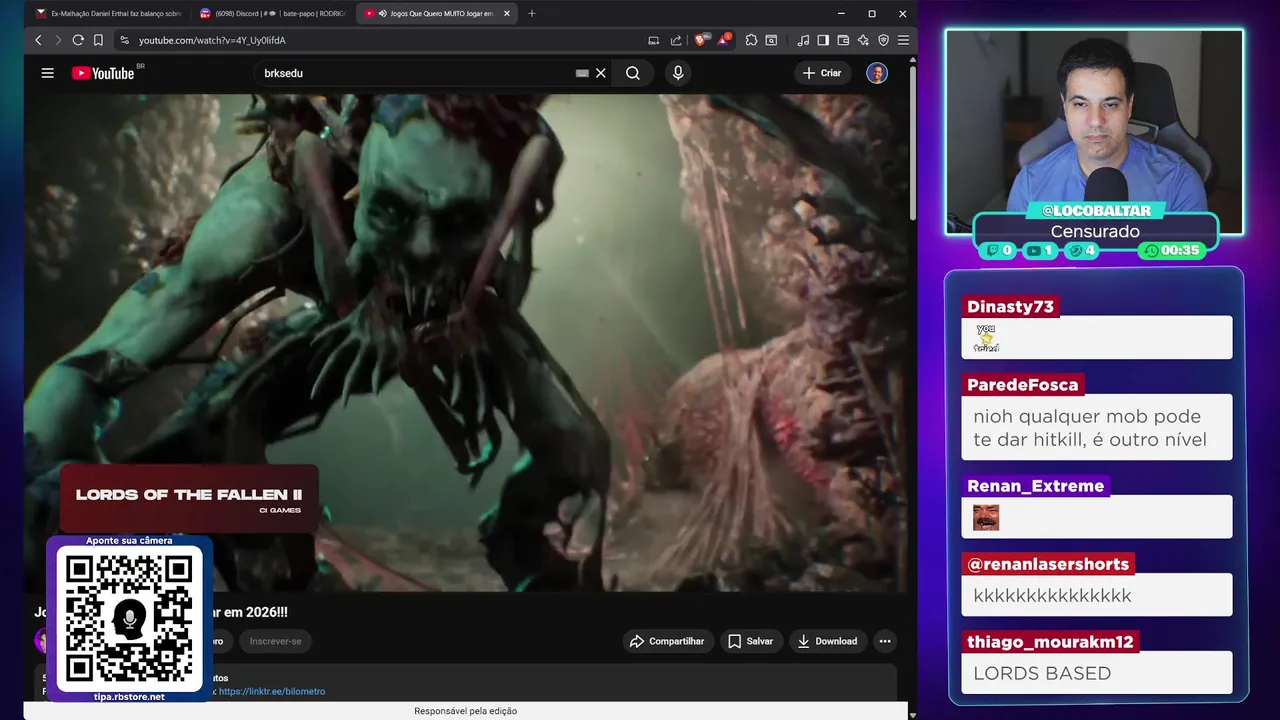This screenshot has height=720, width=1280.
Task: Click the Responsável pela edição caption
Action: 465,711
